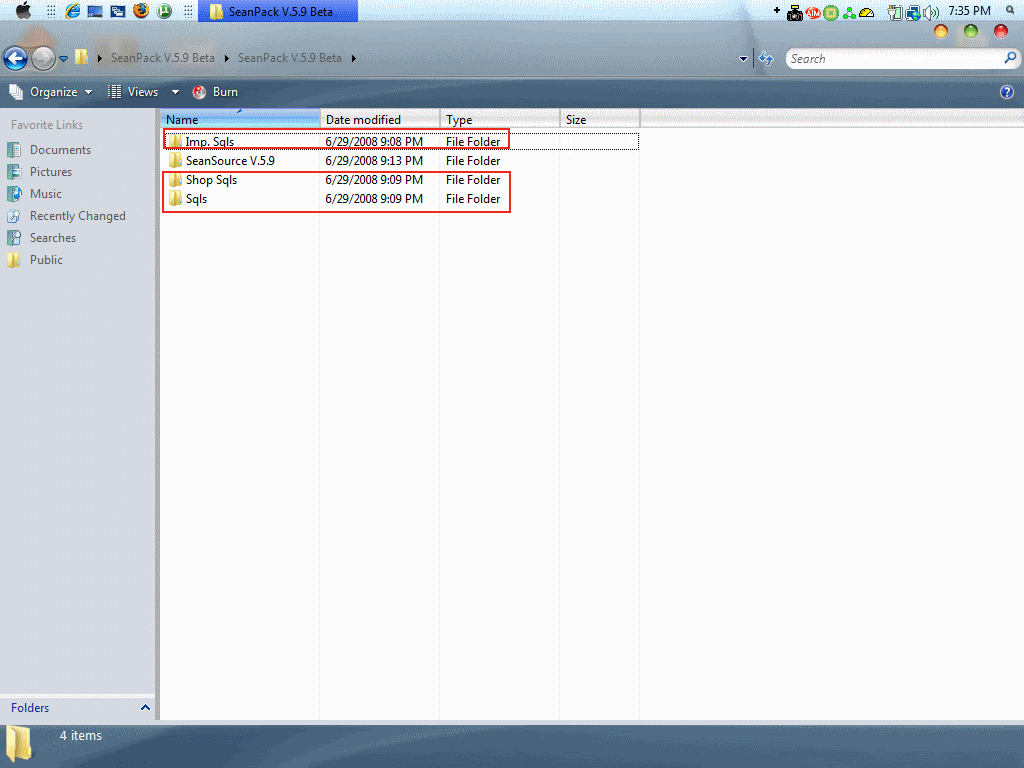
Task: Toggle the Folders pane chevron
Action: tap(145, 708)
